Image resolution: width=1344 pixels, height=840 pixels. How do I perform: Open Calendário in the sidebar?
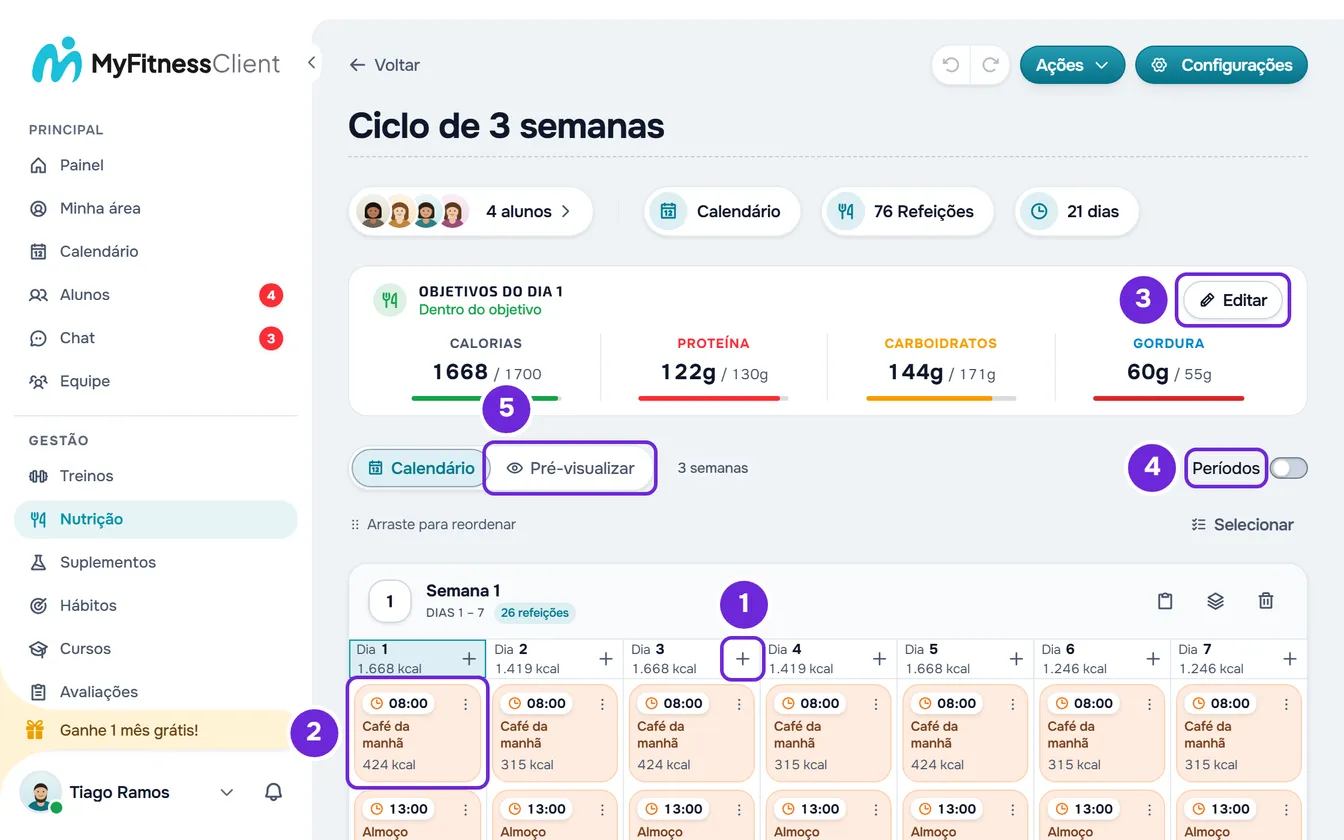pyautogui.click(x=156, y=251)
